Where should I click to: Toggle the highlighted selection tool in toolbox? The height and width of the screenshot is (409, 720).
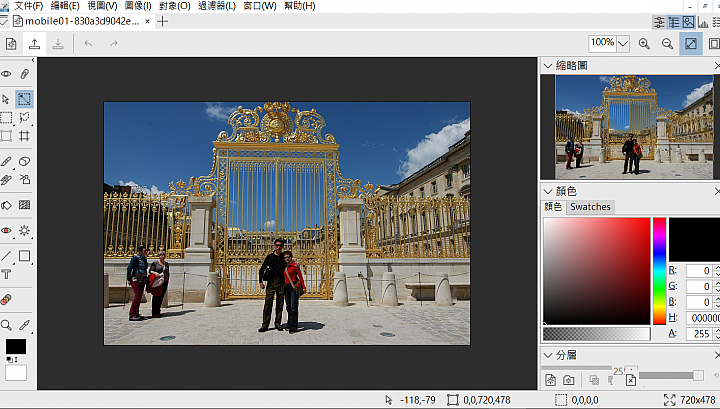24,99
